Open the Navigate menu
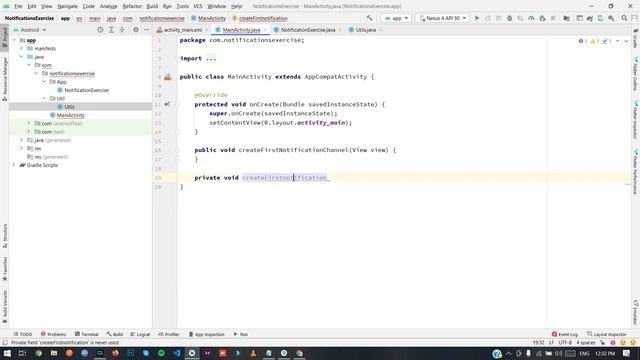640x360 pixels. tap(67, 6)
